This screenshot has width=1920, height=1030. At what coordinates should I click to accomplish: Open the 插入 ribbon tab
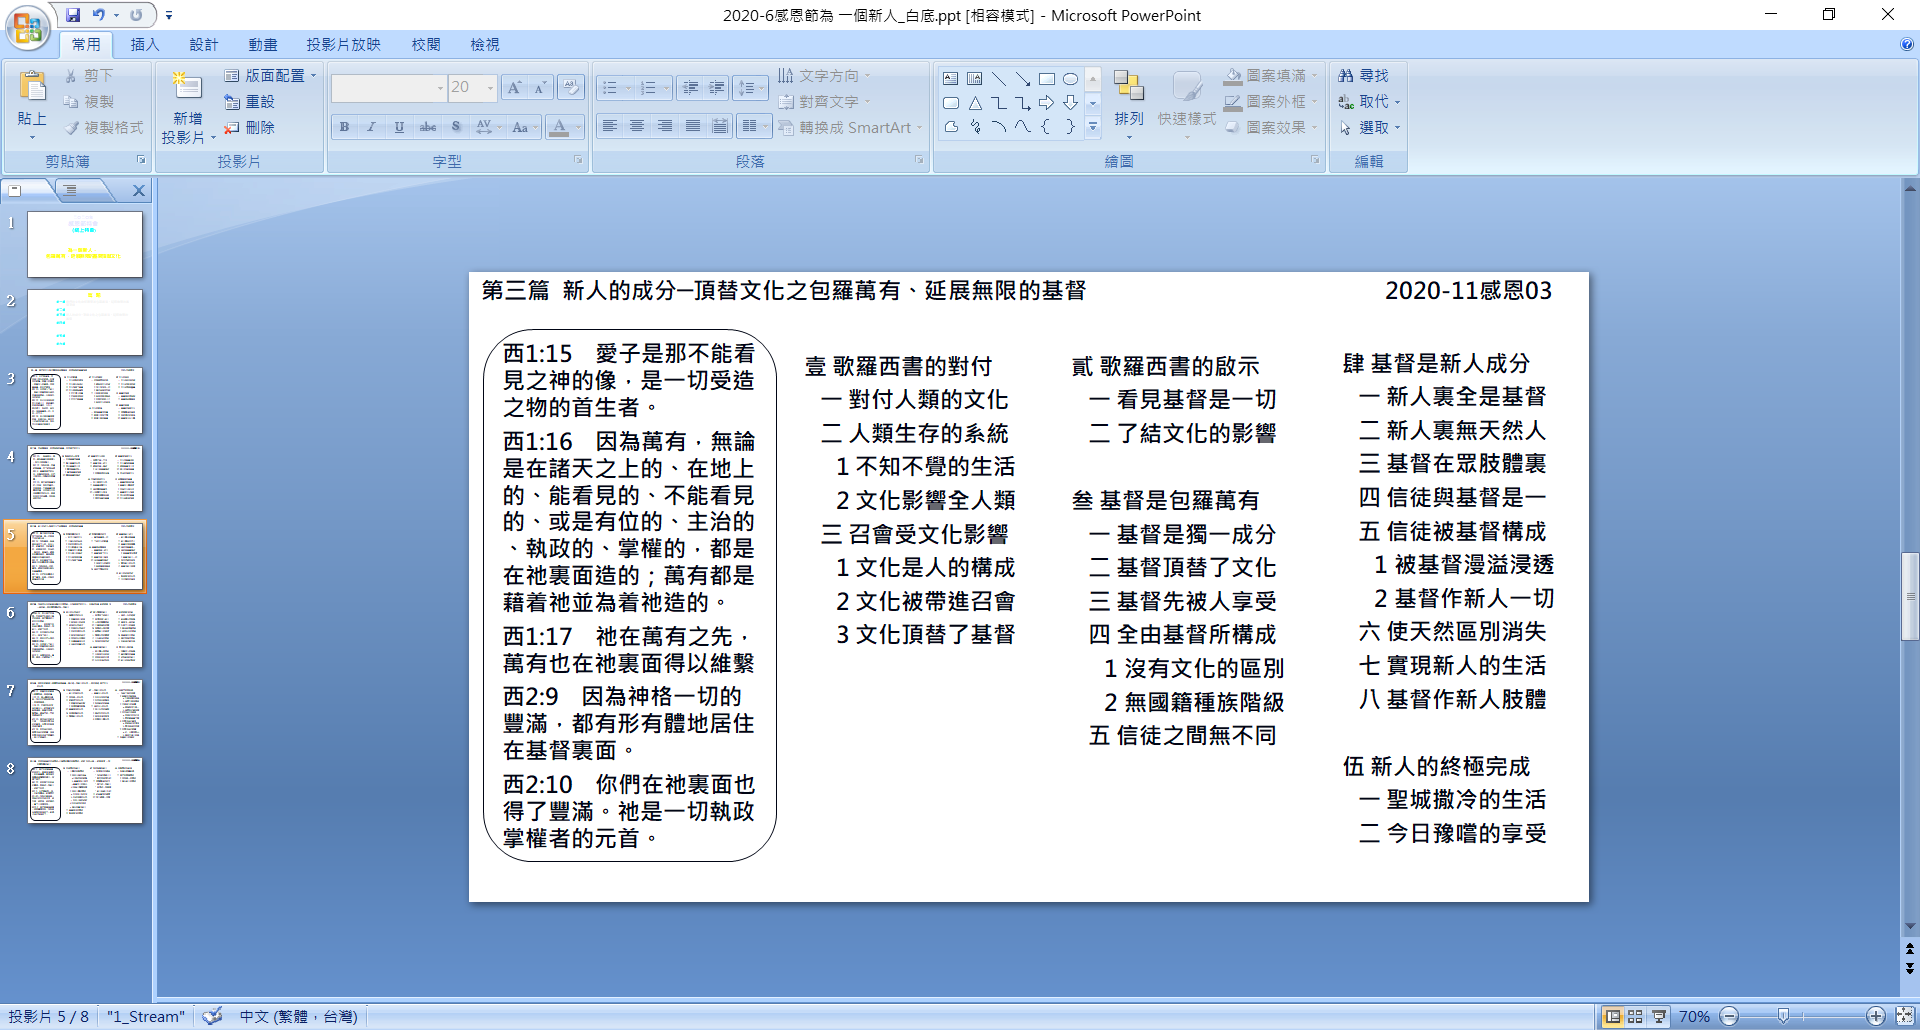coord(145,45)
